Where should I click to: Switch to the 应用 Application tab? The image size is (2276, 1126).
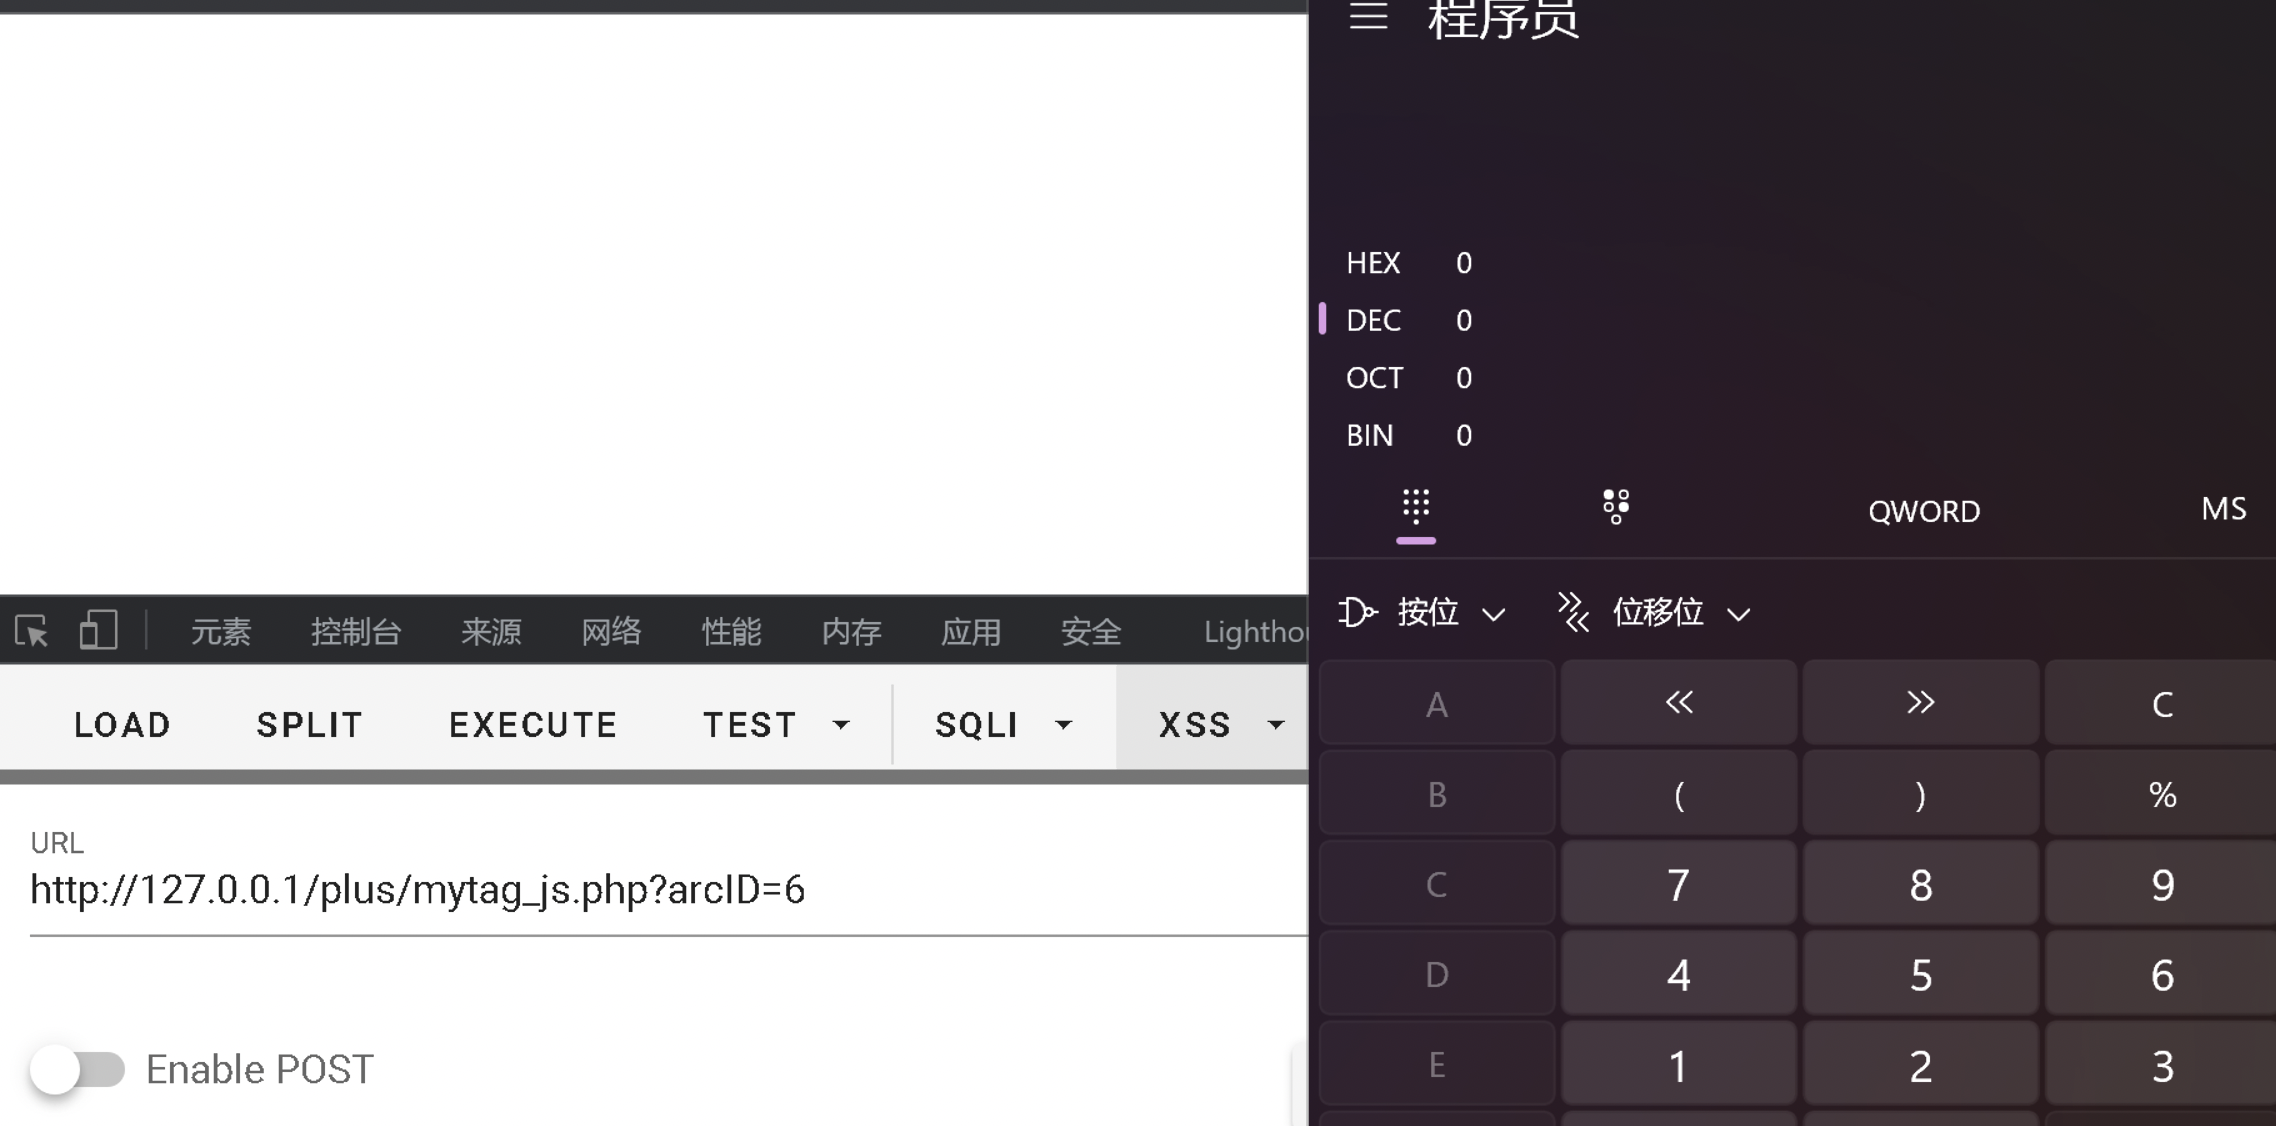point(971,631)
